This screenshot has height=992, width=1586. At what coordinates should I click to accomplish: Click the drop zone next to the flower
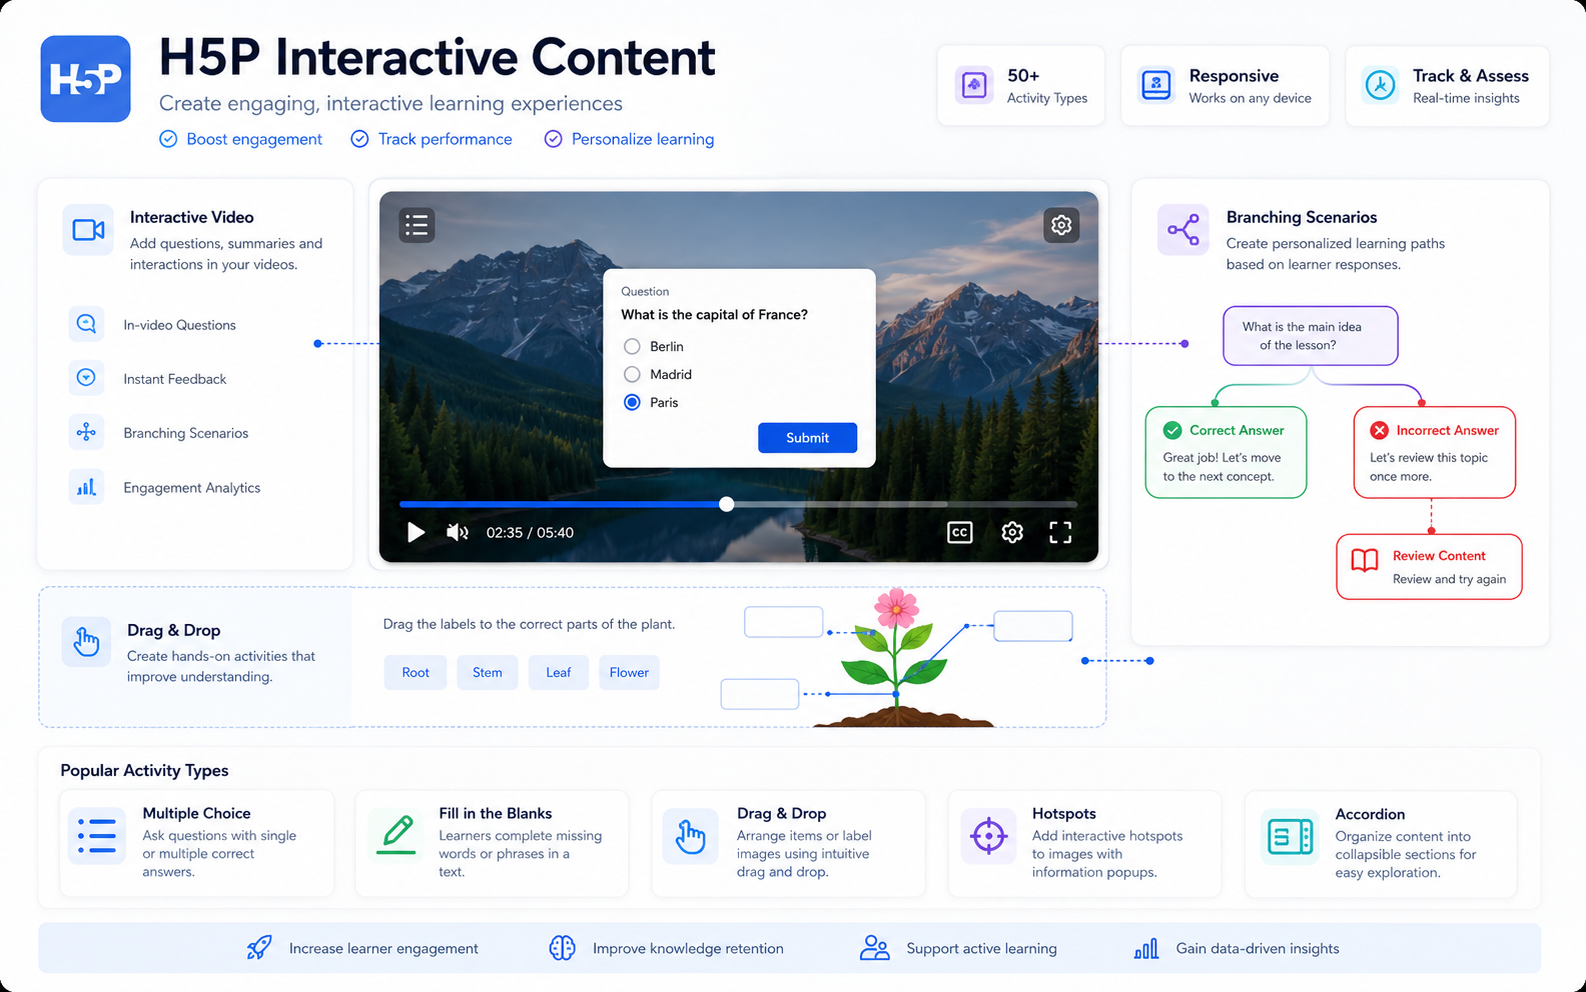(784, 622)
